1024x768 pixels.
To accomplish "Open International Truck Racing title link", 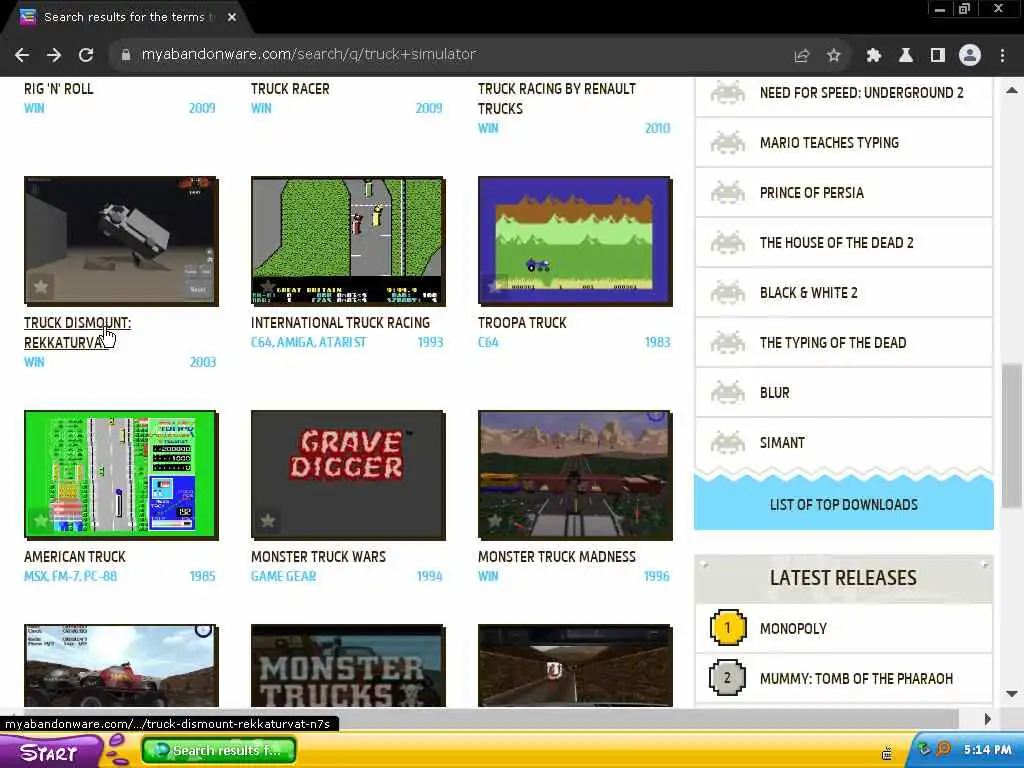I will pyautogui.click(x=340, y=323).
